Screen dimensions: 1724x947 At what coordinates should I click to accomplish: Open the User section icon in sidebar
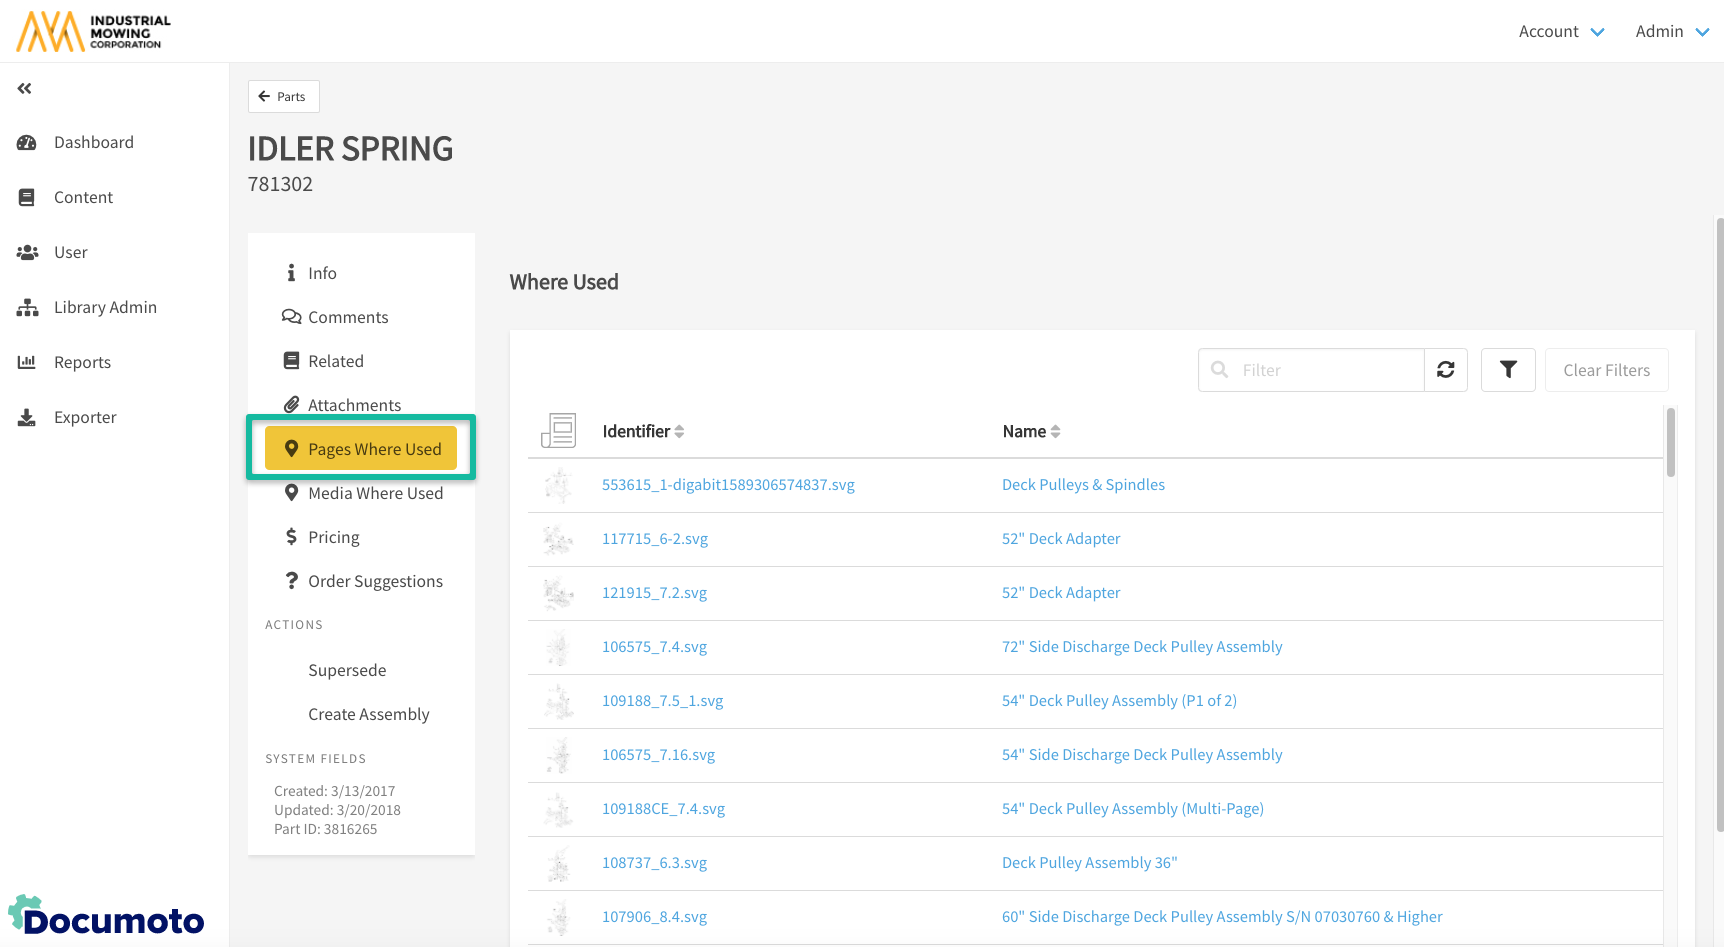click(27, 253)
